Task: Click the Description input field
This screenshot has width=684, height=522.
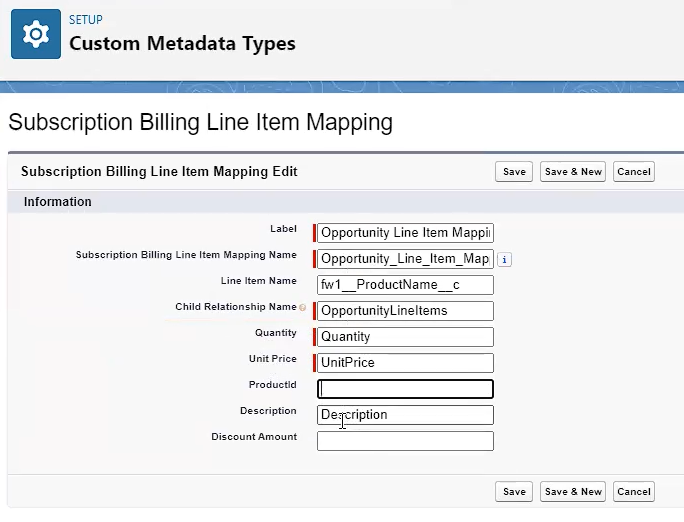Action: tap(405, 415)
